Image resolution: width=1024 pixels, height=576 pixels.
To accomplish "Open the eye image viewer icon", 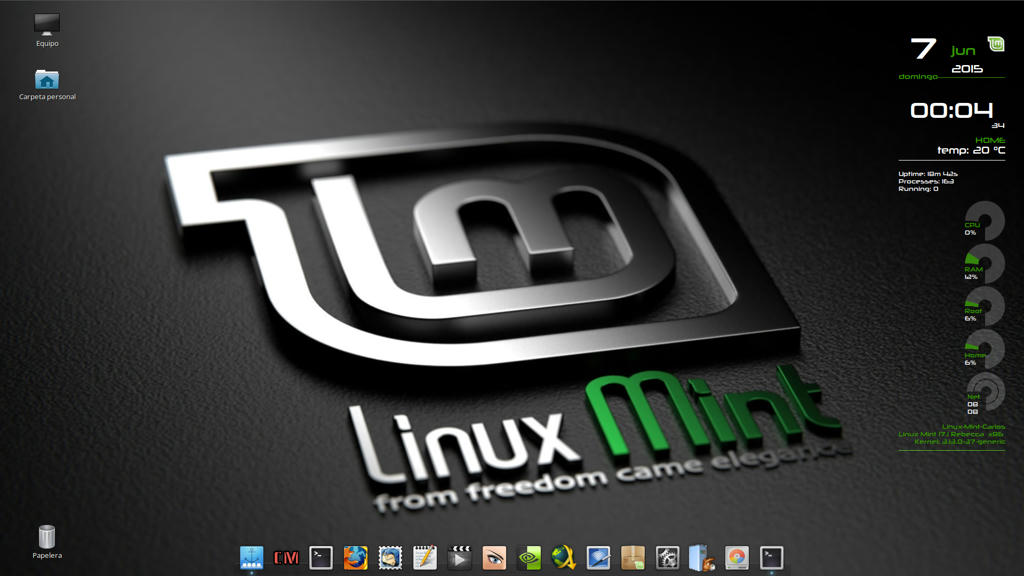I will 494,558.
